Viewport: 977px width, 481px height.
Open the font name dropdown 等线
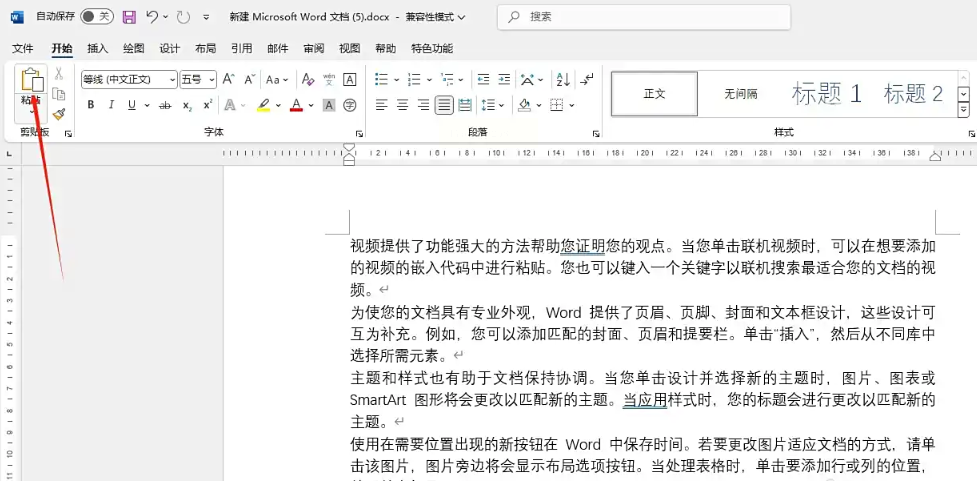171,80
